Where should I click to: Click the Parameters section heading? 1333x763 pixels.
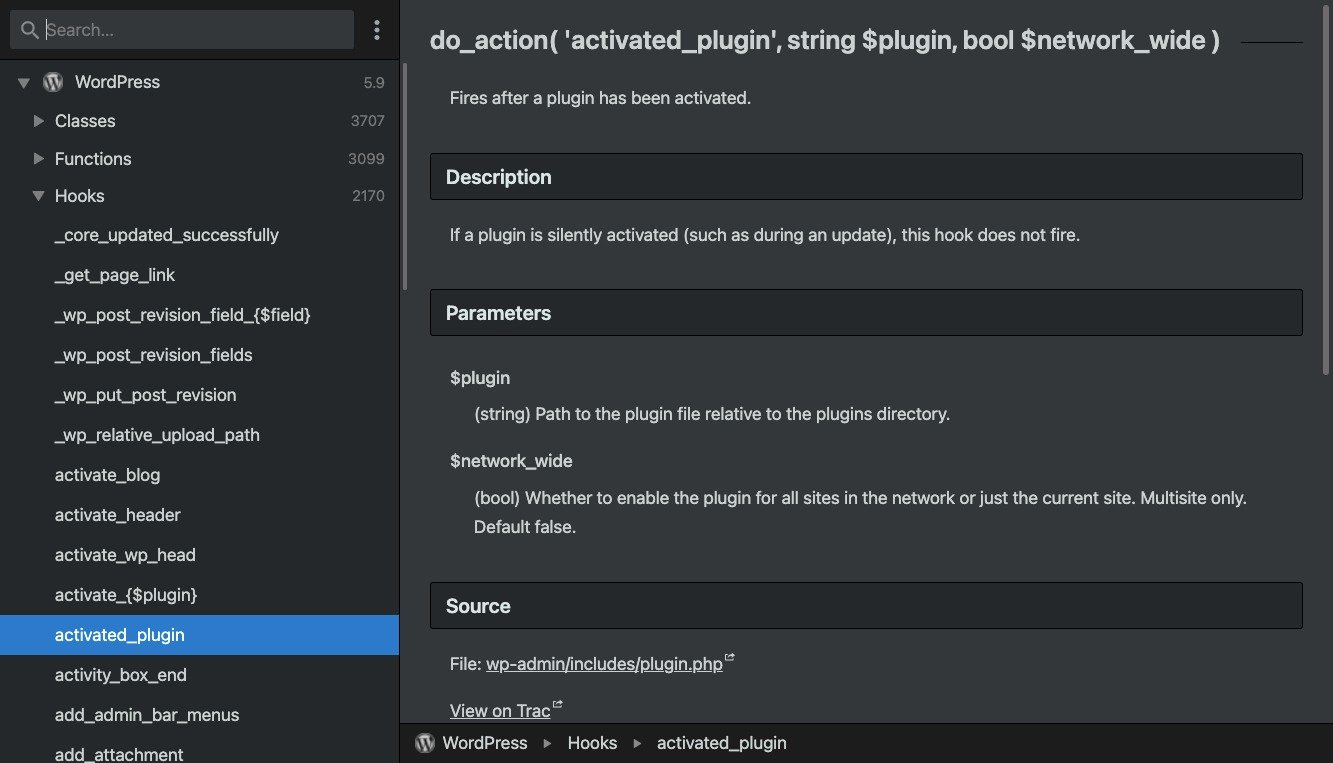(x=866, y=313)
